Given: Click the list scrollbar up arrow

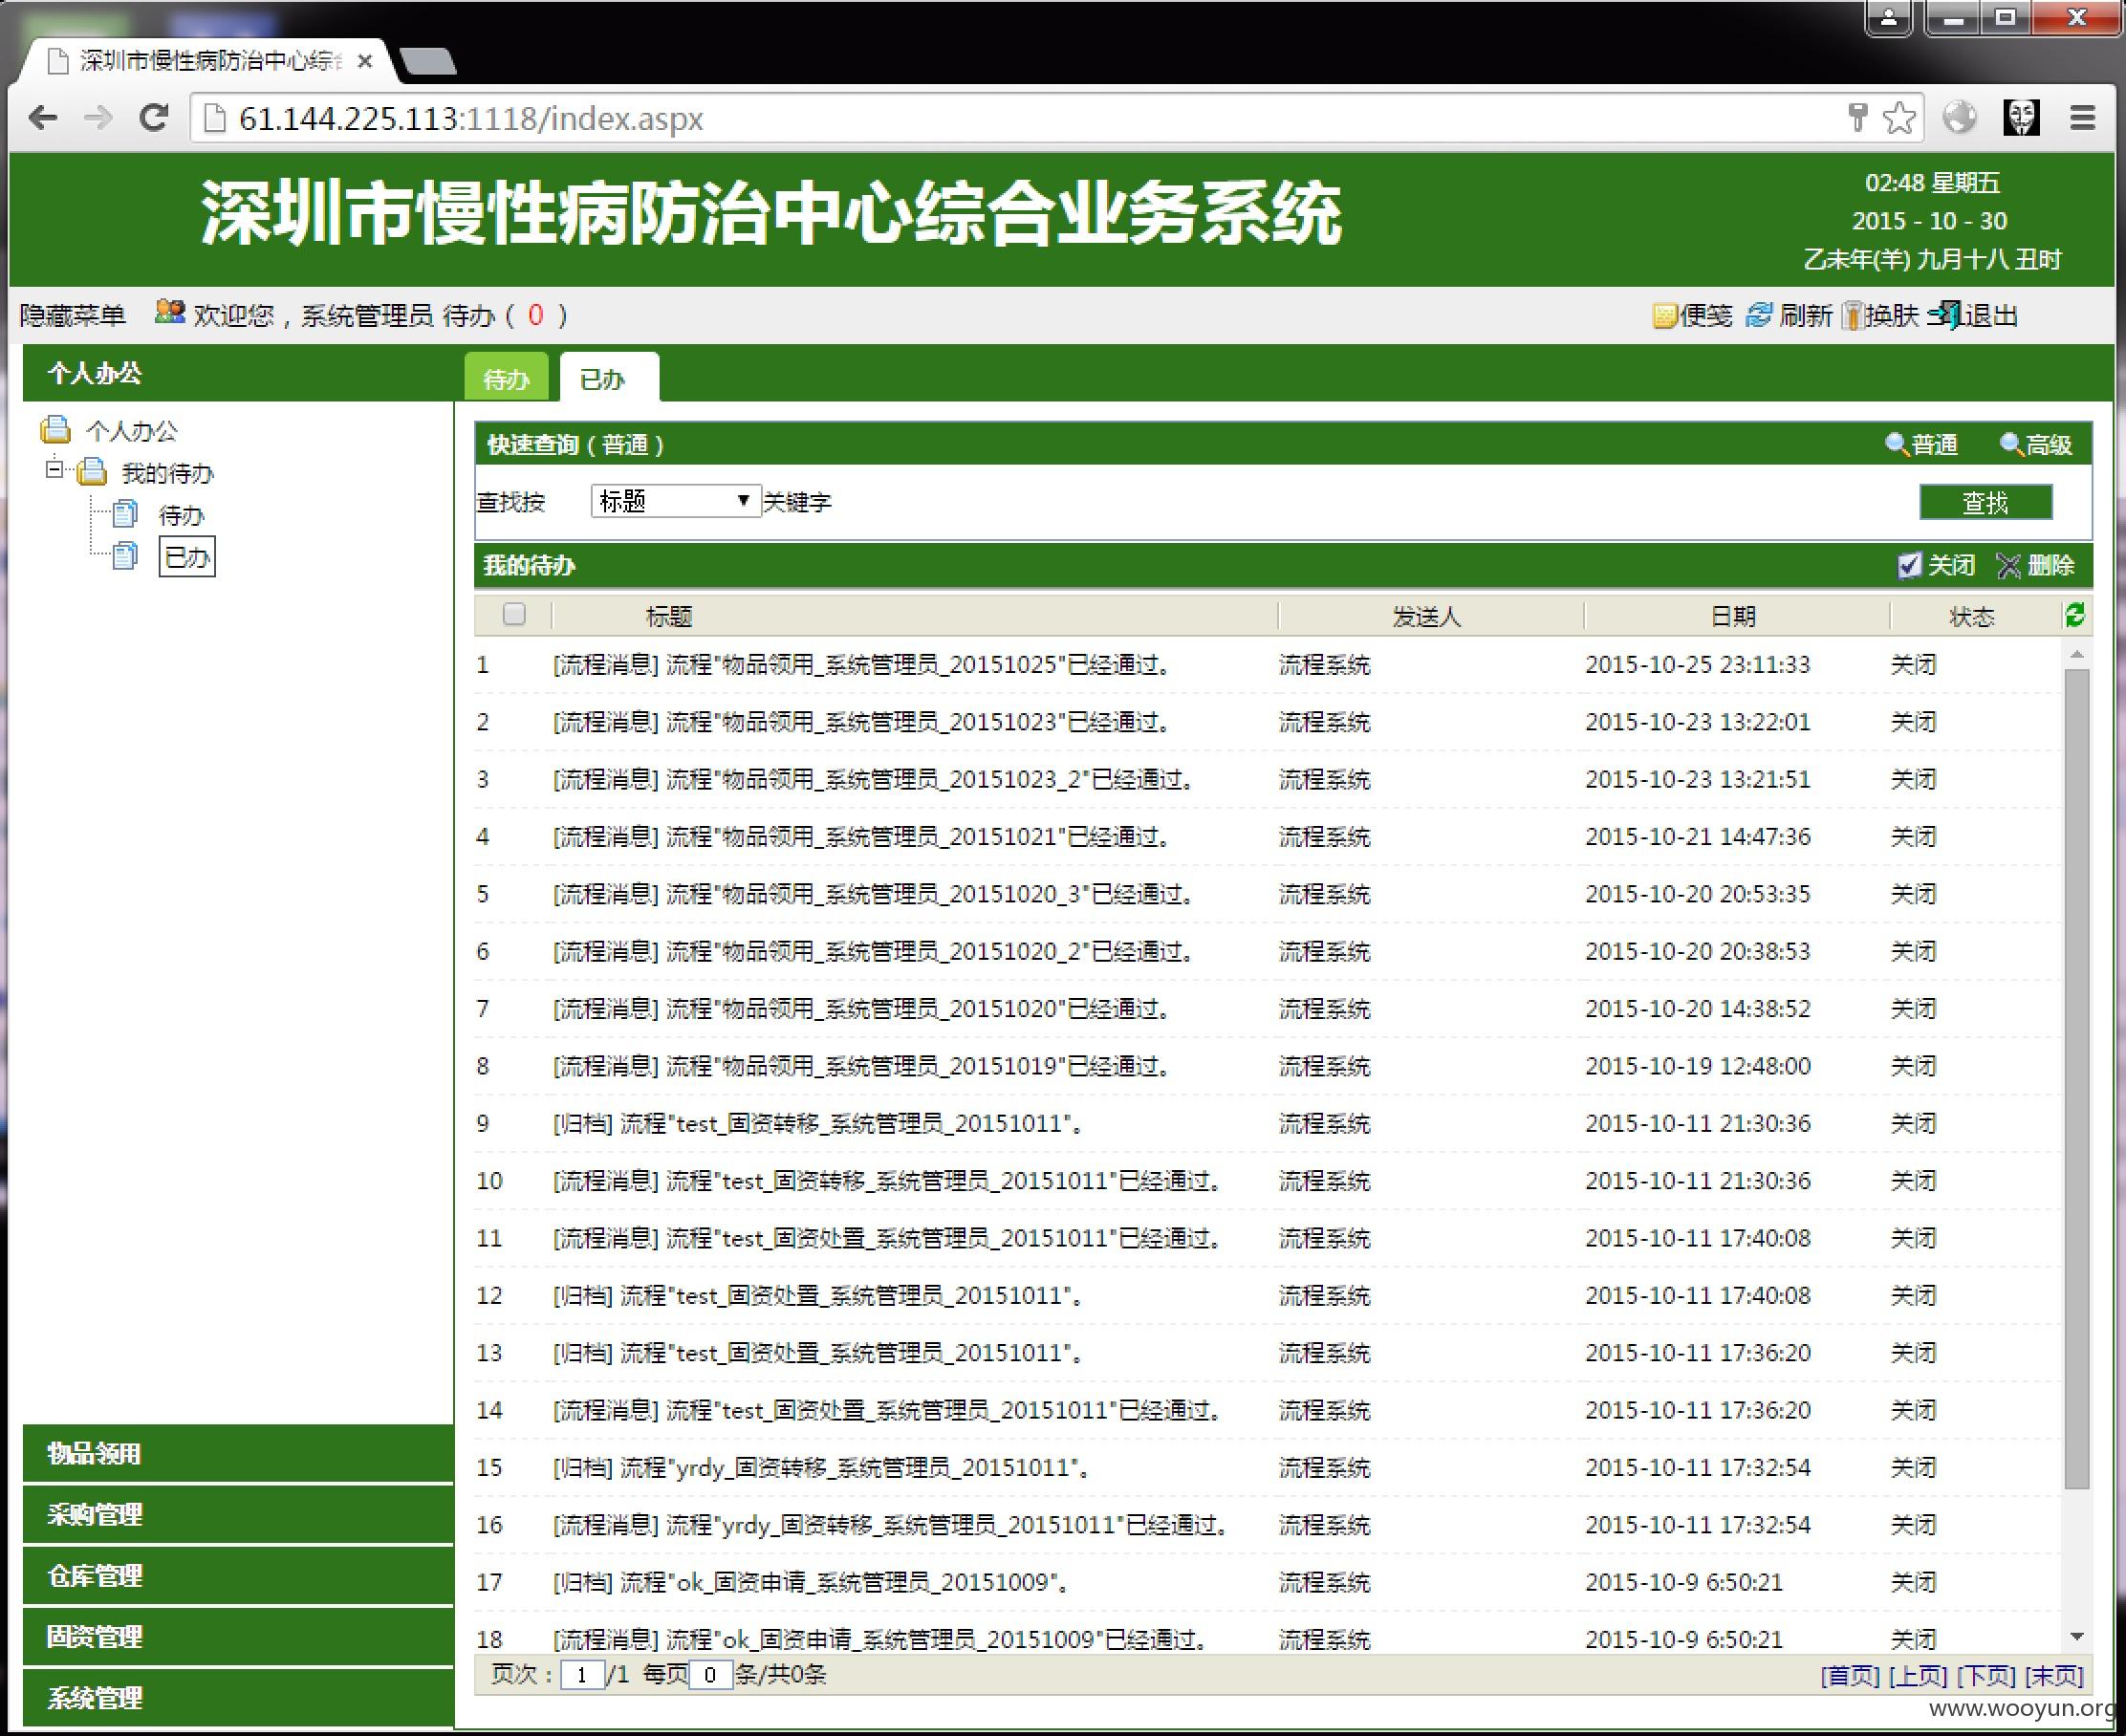Looking at the screenshot, I should 2077,654.
